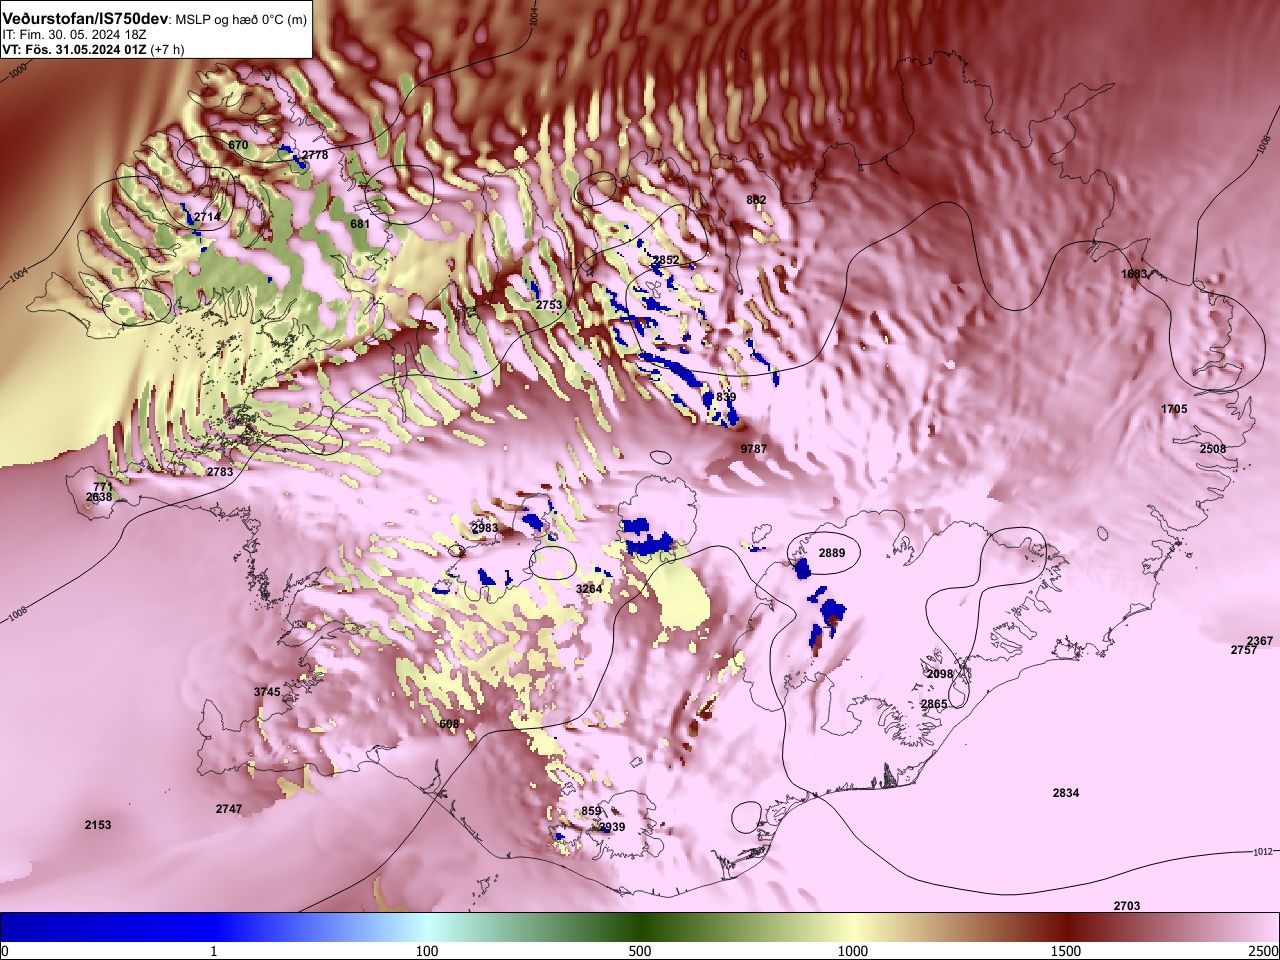
Task: Click the map value 3264
Action: 589,589
